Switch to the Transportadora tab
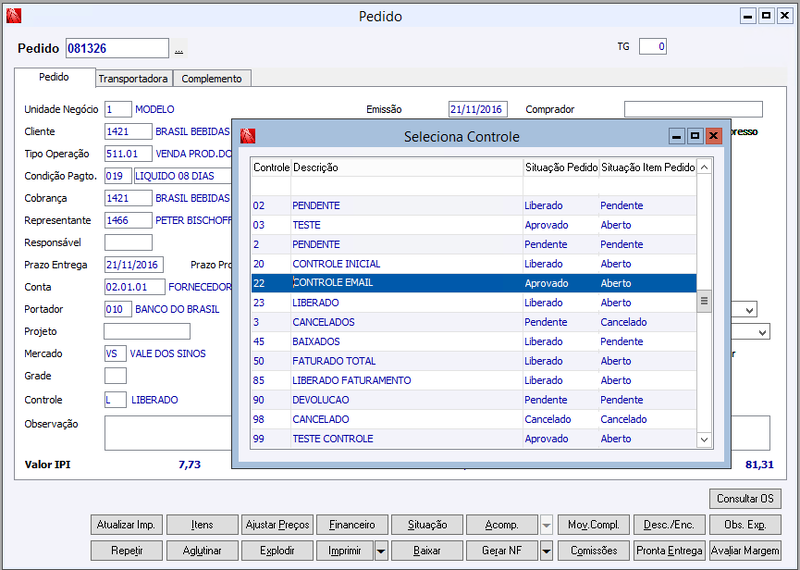Viewport: 800px width, 570px height. 133,79
